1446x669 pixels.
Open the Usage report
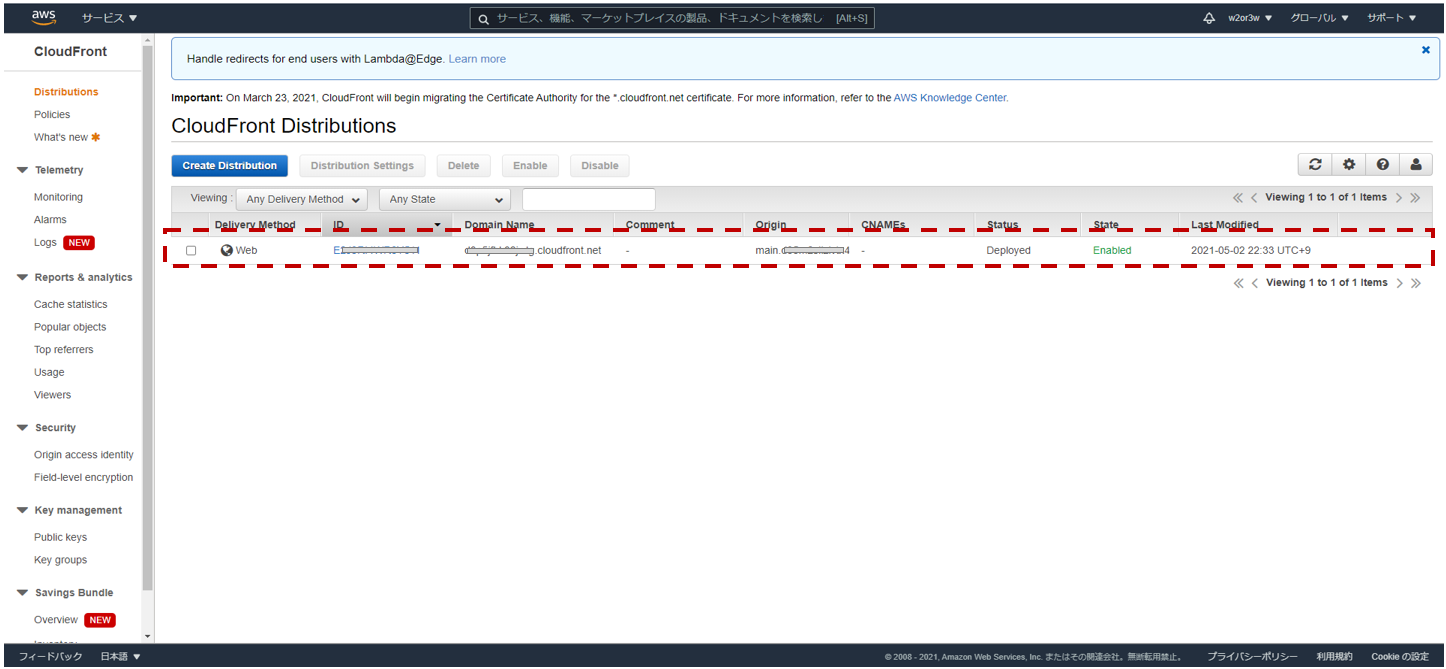(49, 372)
